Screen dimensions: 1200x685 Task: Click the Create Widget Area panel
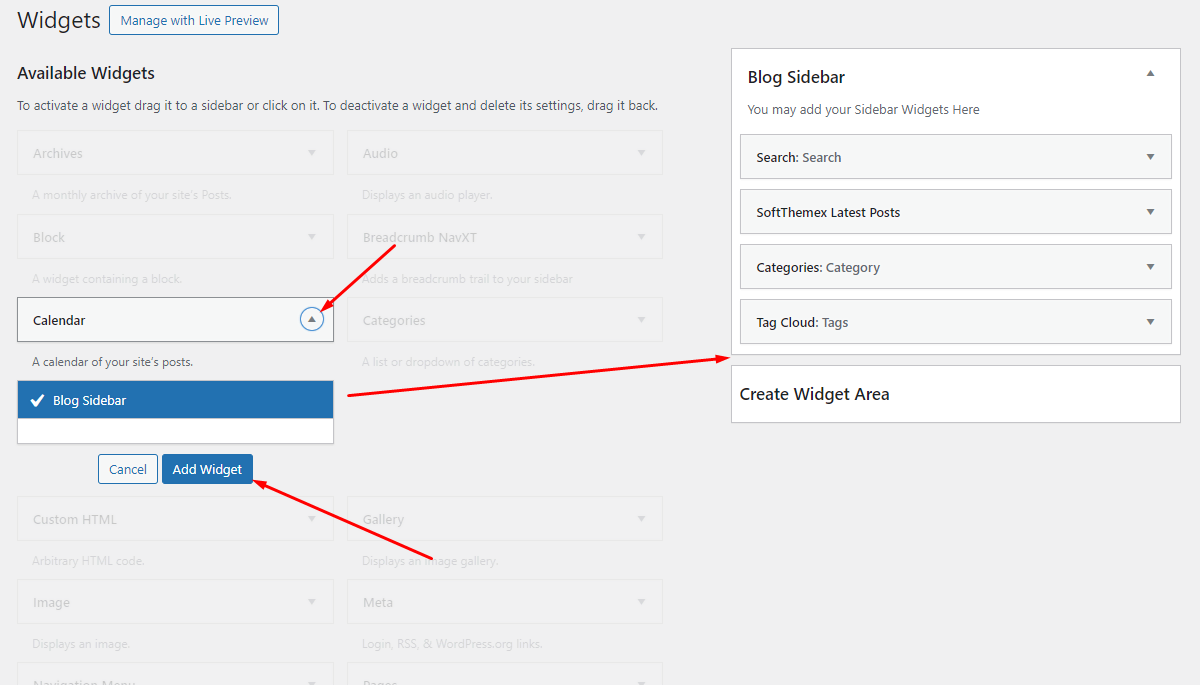(x=955, y=394)
